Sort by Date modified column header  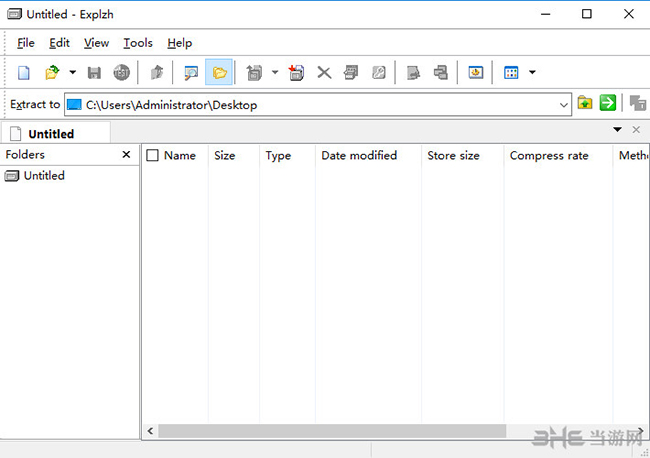(359, 156)
